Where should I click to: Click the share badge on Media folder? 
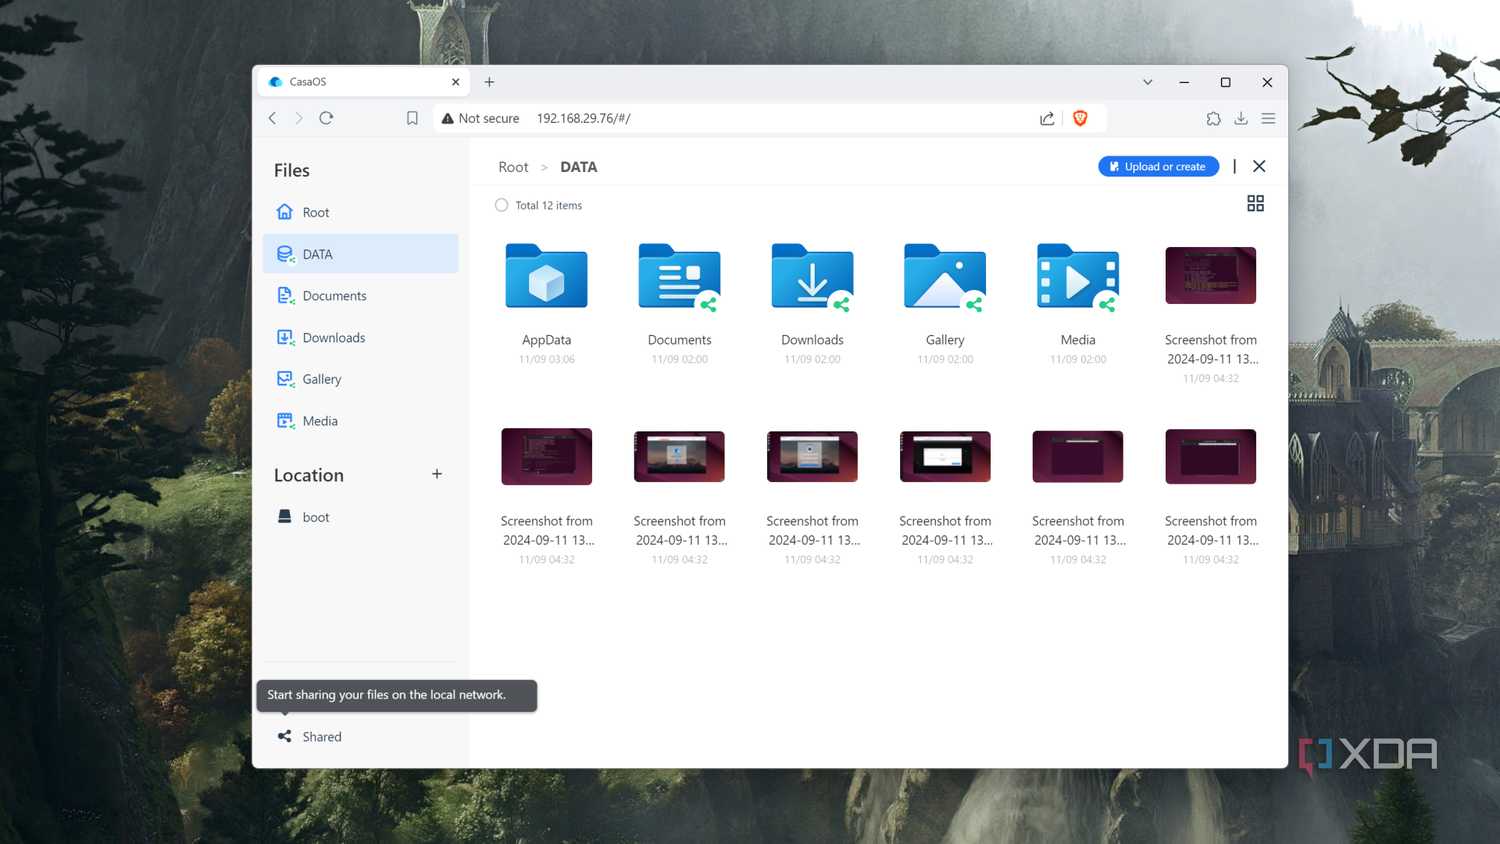click(1107, 304)
